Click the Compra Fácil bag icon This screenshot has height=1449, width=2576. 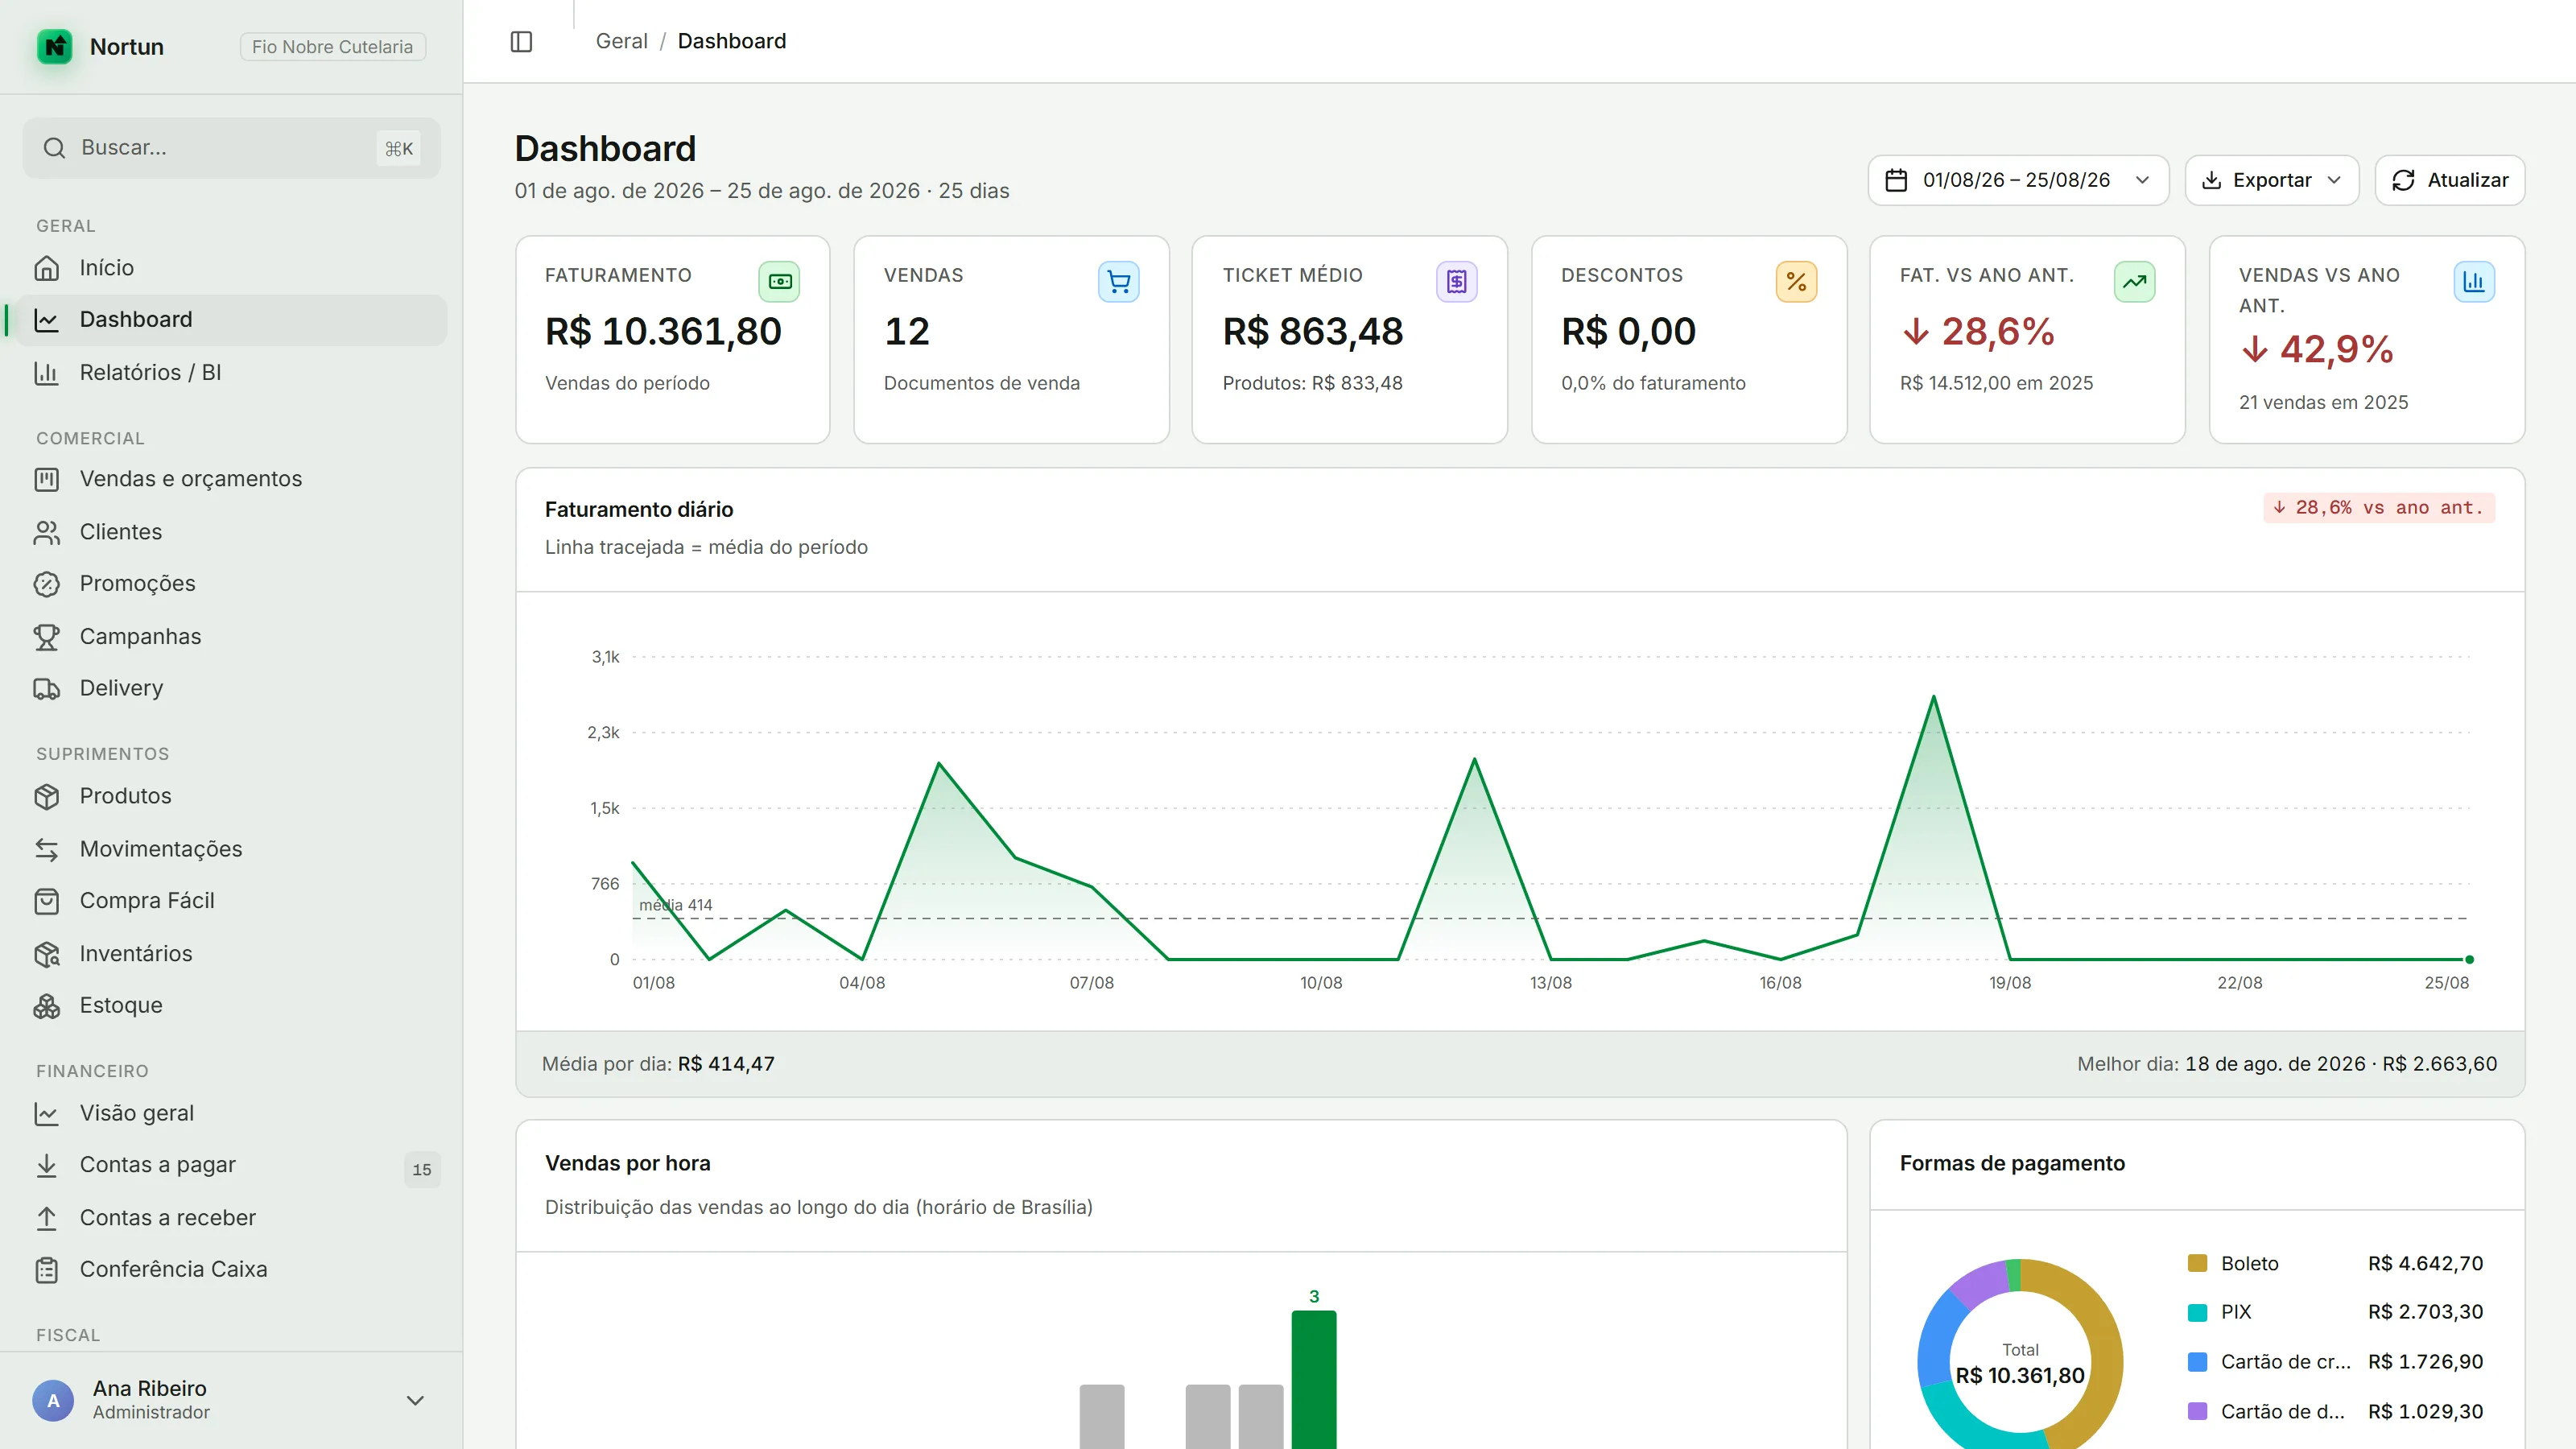click(46, 901)
